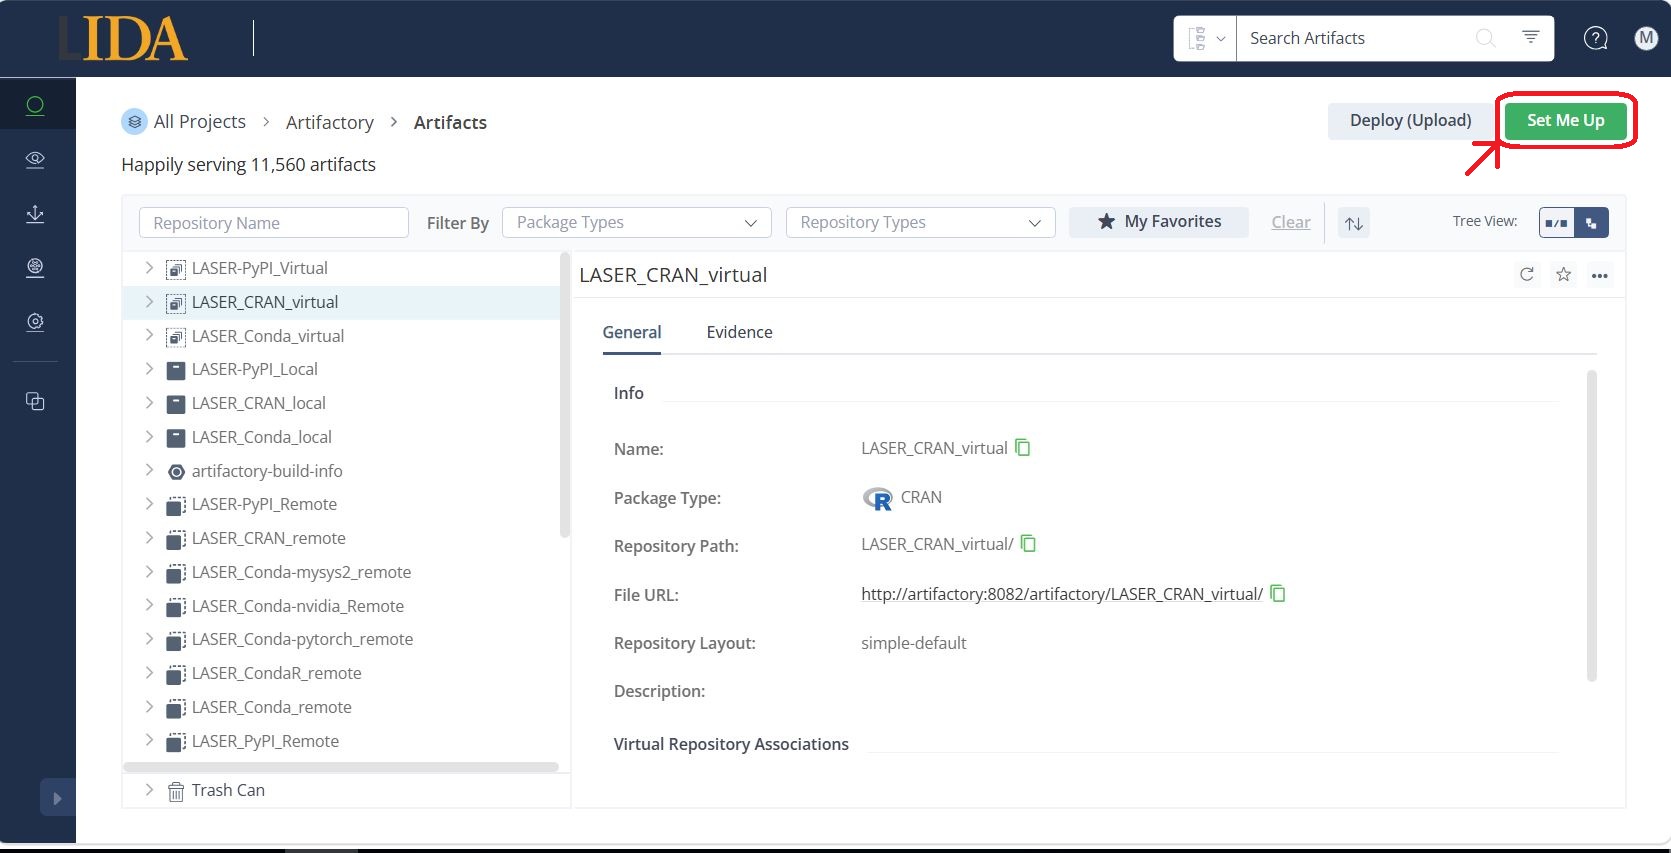Click the Clear filters link

click(1290, 222)
